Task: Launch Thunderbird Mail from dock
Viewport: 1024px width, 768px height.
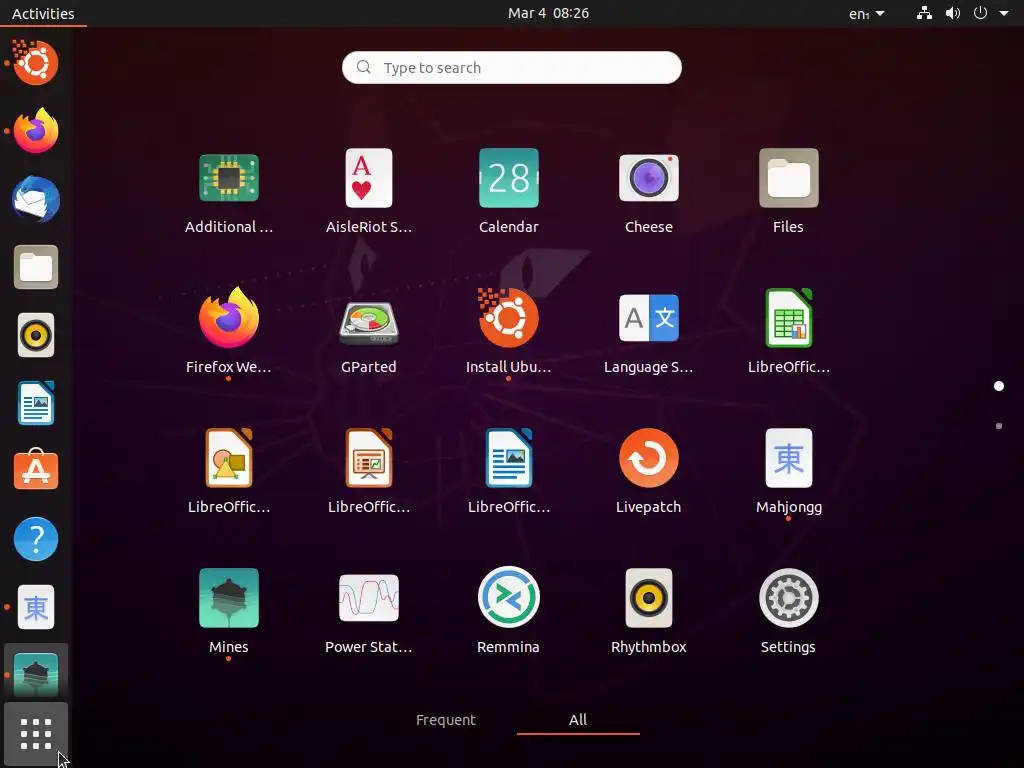Action: pyautogui.click(x=36, y=199)
